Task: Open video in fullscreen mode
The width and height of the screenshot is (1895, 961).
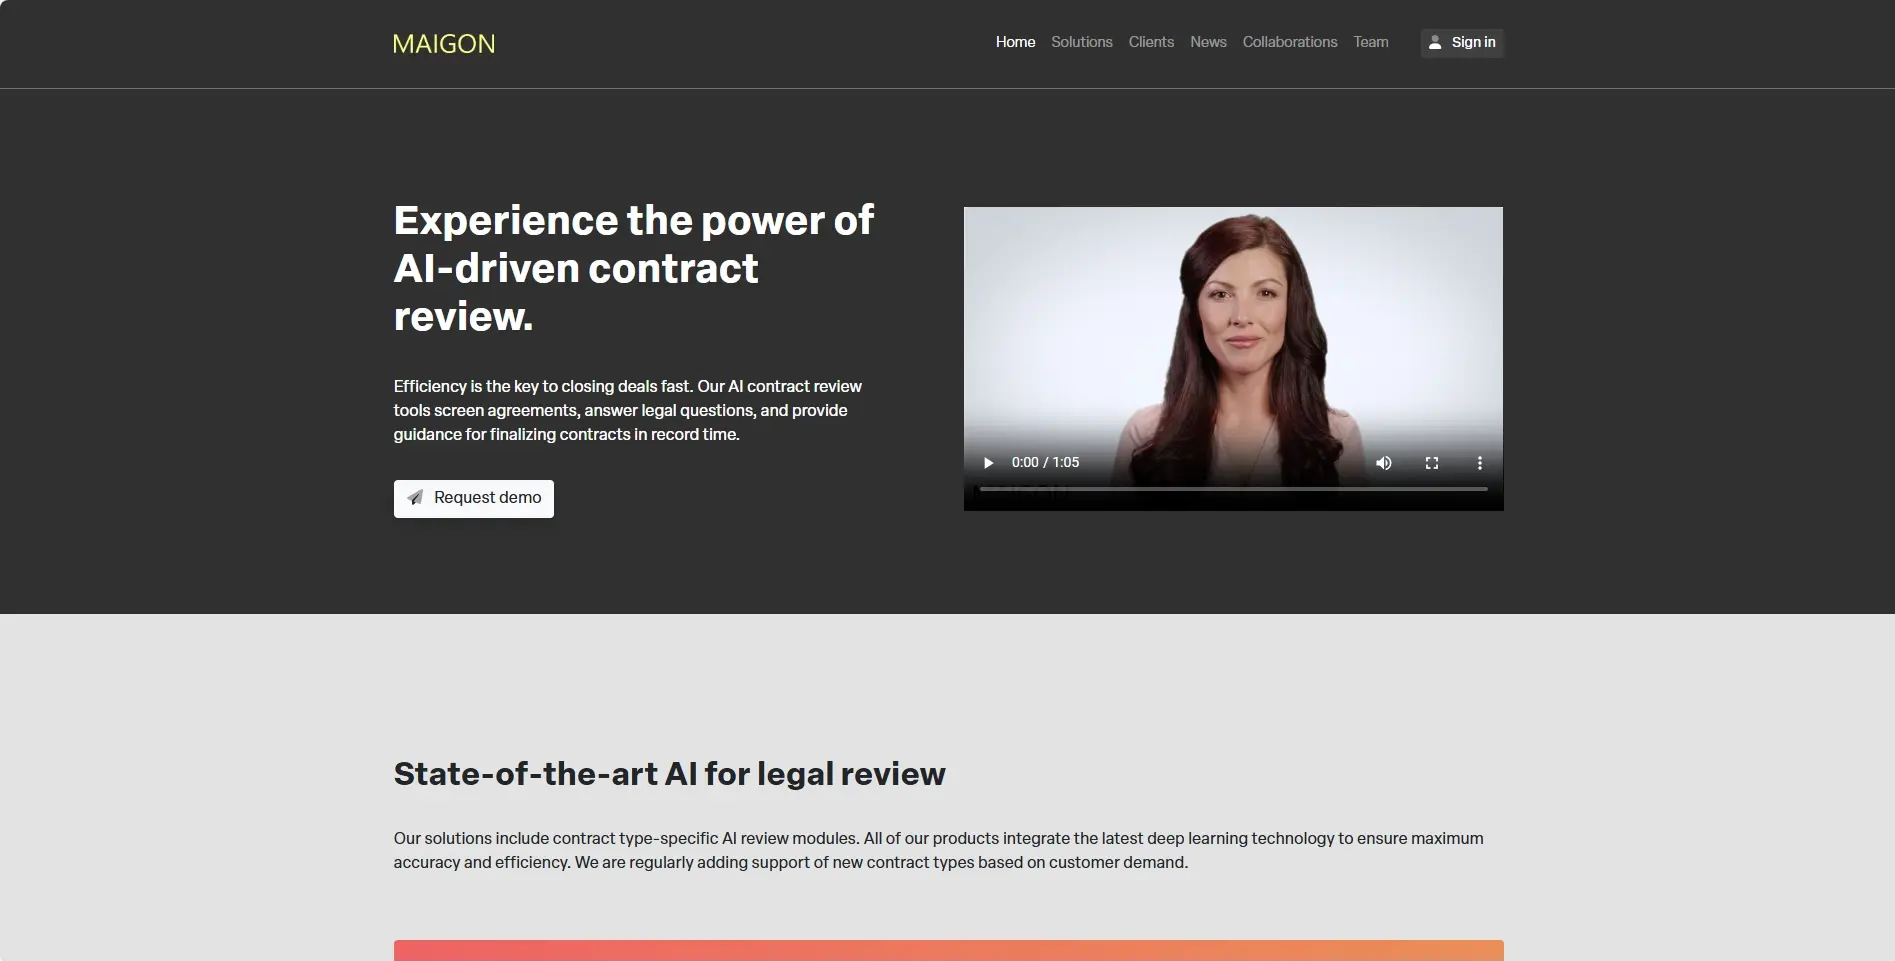Action: pyautogui.click(x=1432, y=463)
